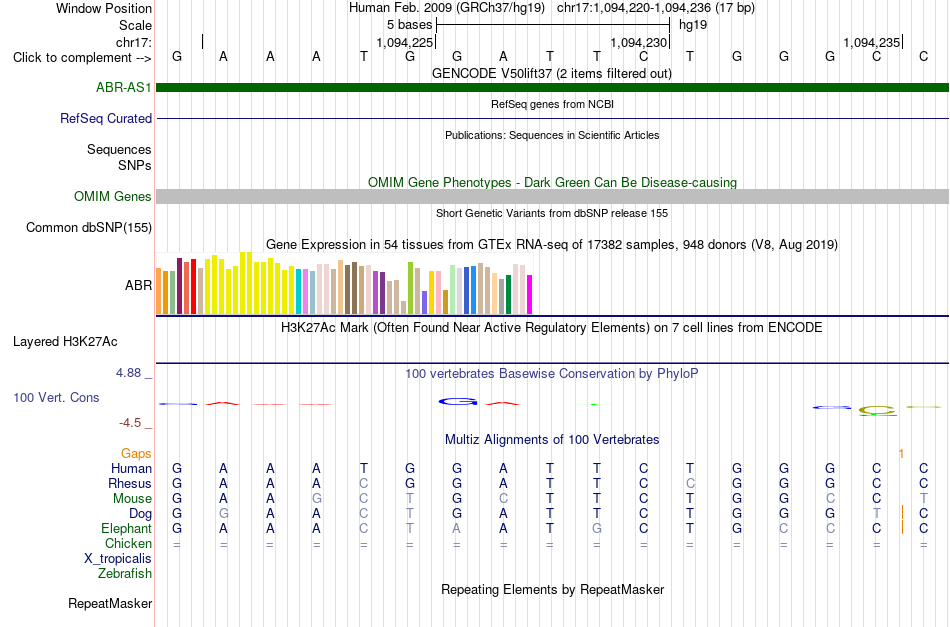Click GENCODE V50lift37 (2 items filtered out) title
950x627 pixels.
coord(552,73)
